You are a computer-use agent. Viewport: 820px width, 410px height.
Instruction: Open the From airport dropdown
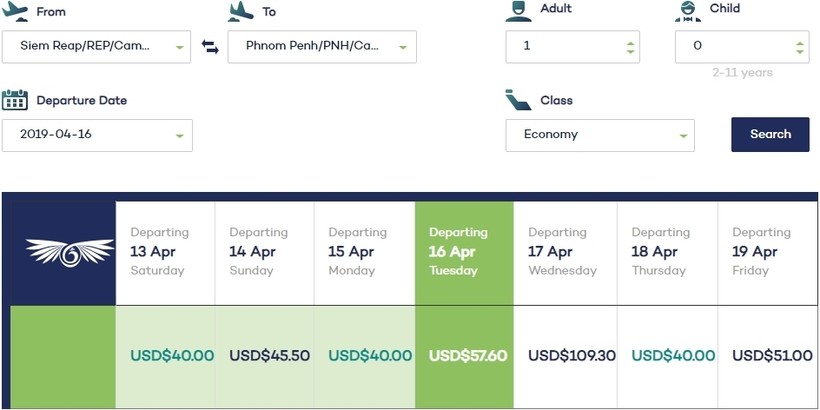pyautogui.click(x=179, y=47)
